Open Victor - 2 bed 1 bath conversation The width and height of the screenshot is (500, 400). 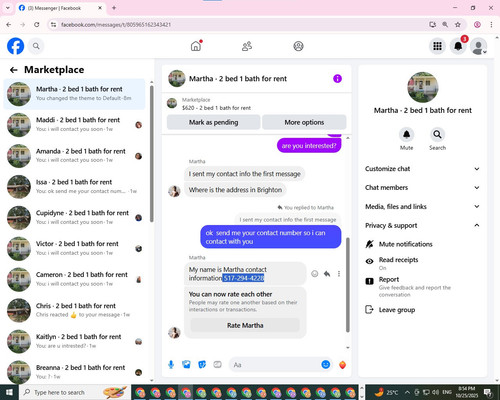click(75, 248)
